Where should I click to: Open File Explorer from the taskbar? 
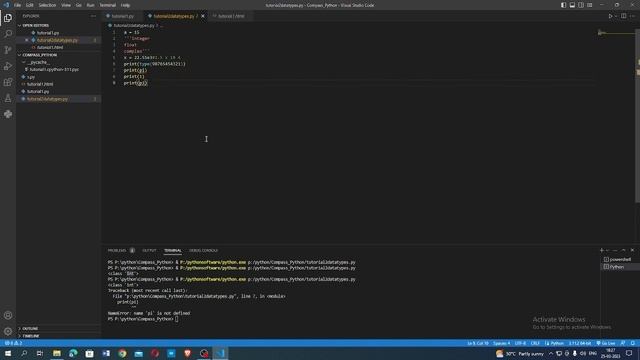click(57, 353)
